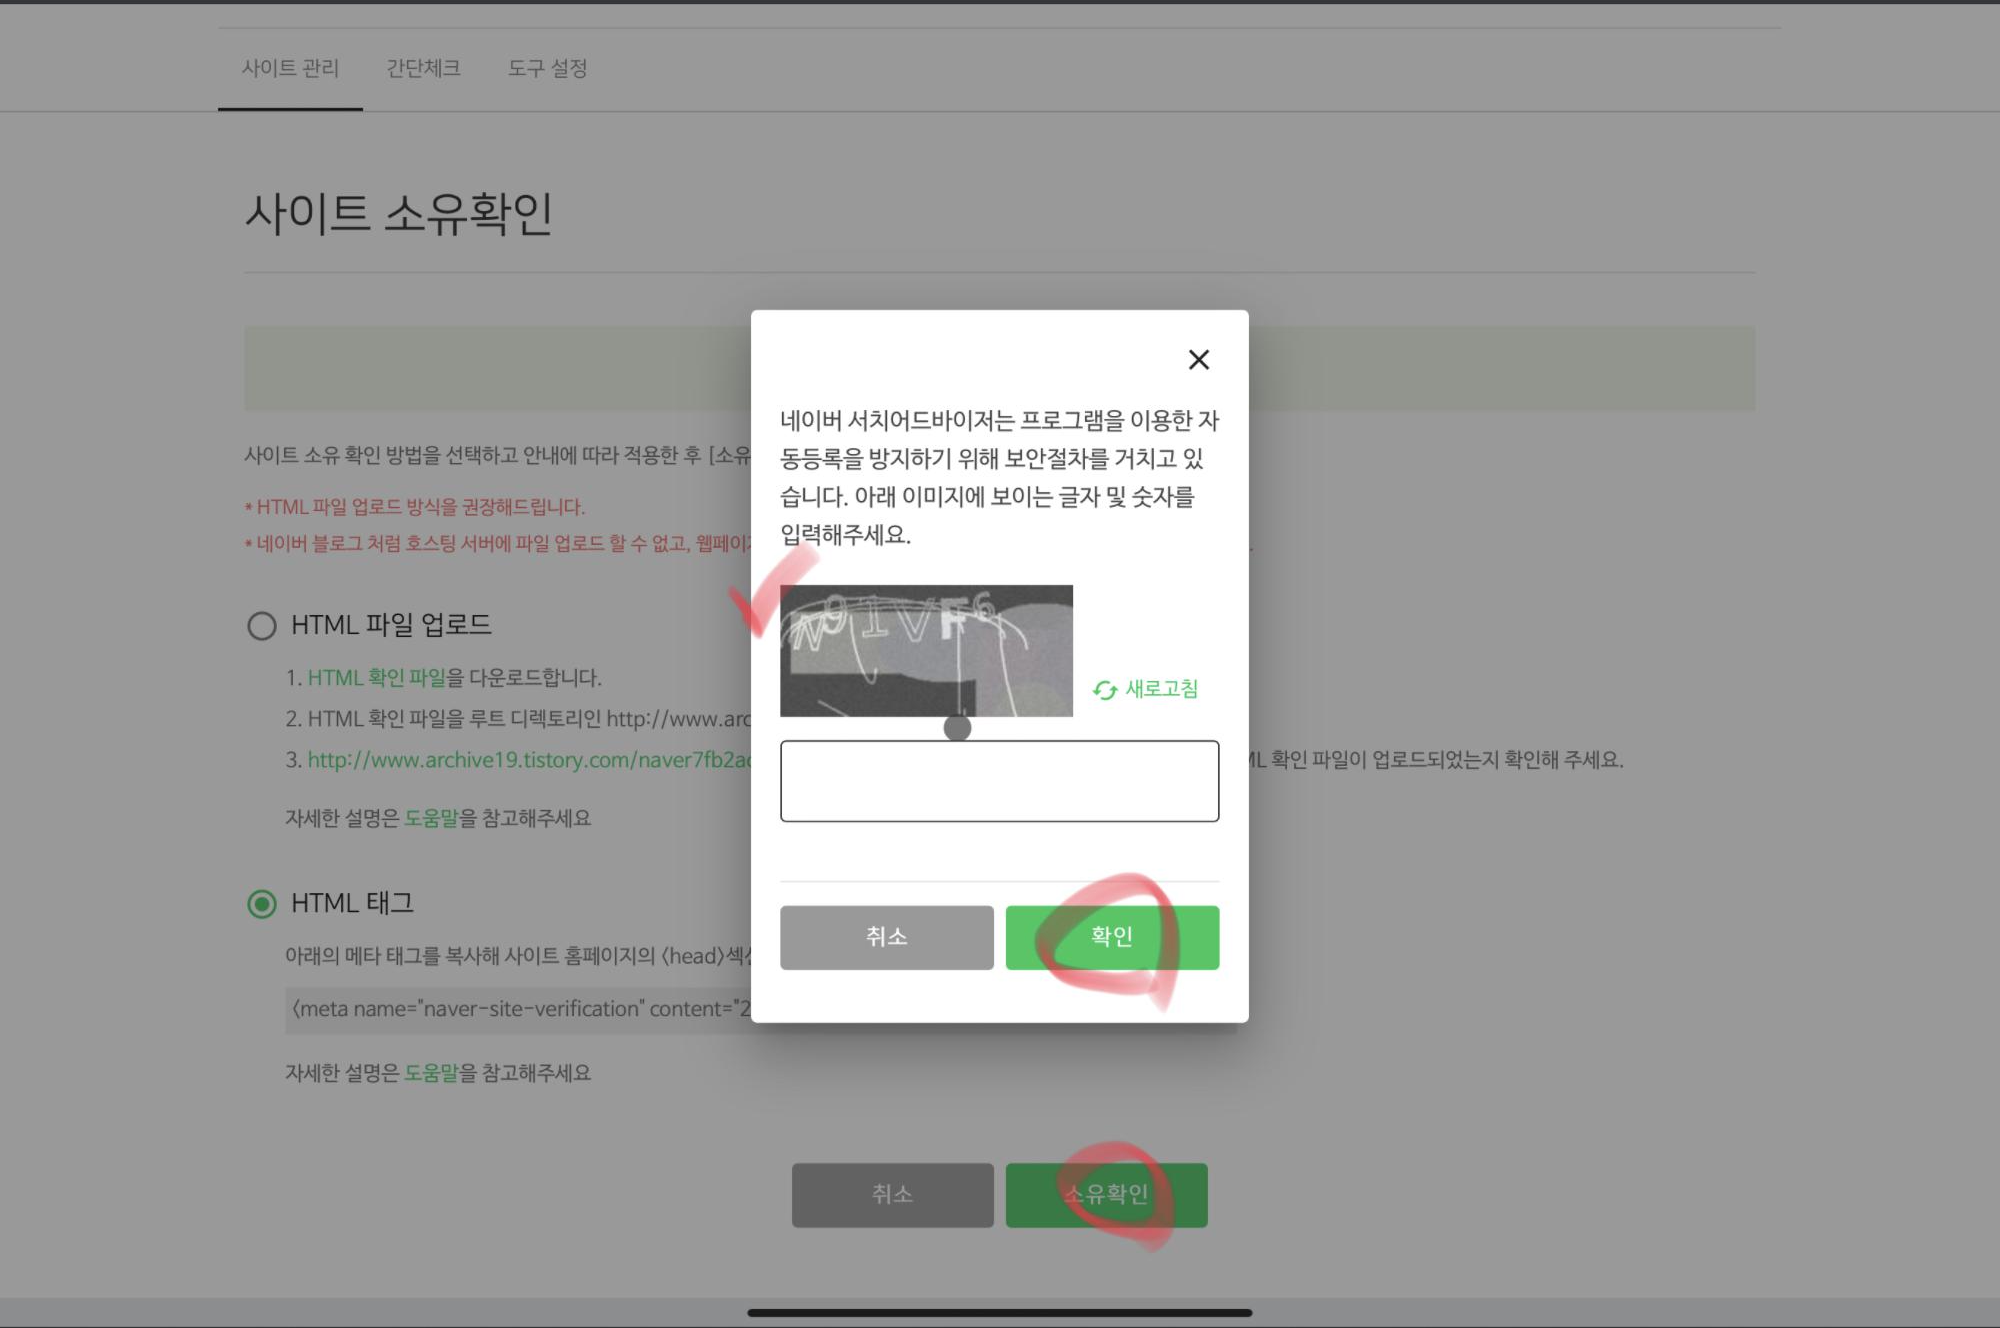Click the iOS home indicator bar
Image resolution: width=2000 pixels, height=1328 pixels.
[999, 1313]
